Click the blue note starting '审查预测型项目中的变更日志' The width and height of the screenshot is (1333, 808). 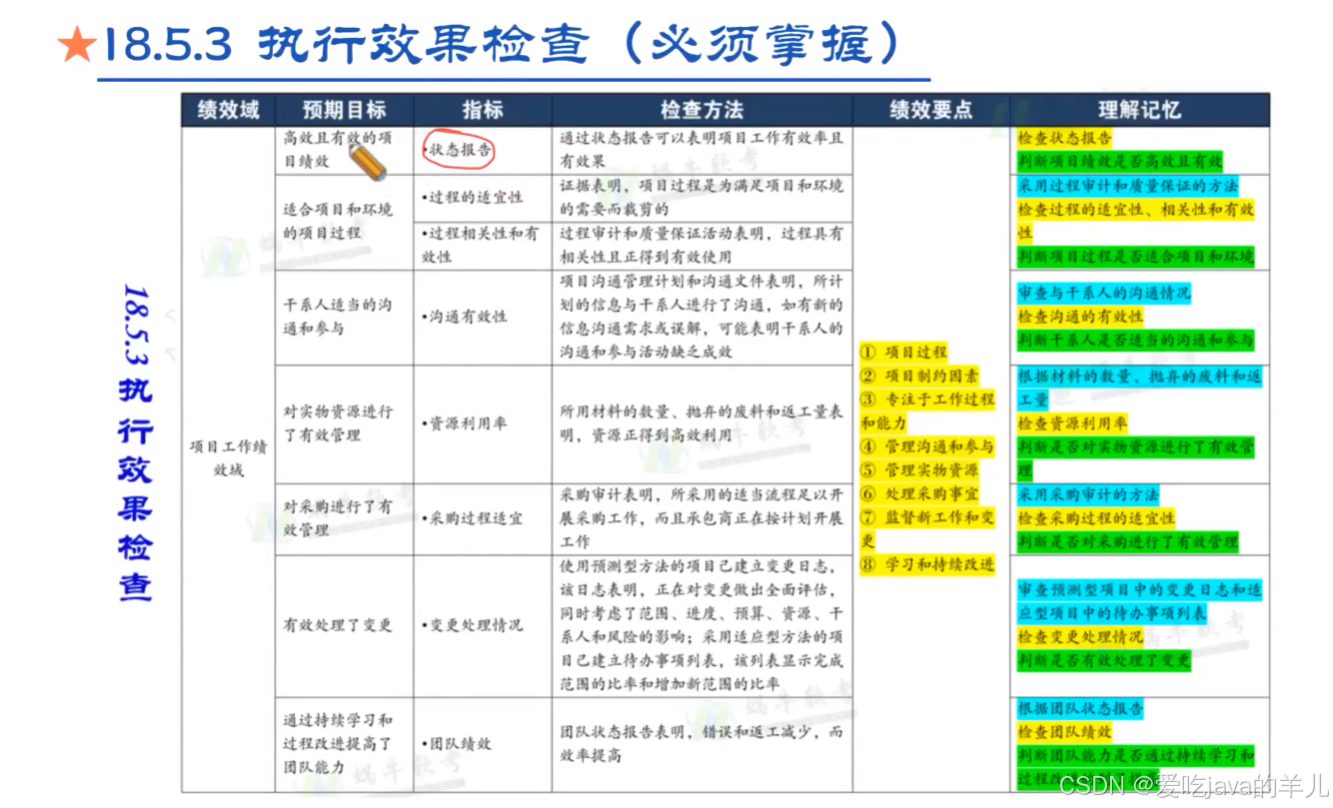point(1139,601)
